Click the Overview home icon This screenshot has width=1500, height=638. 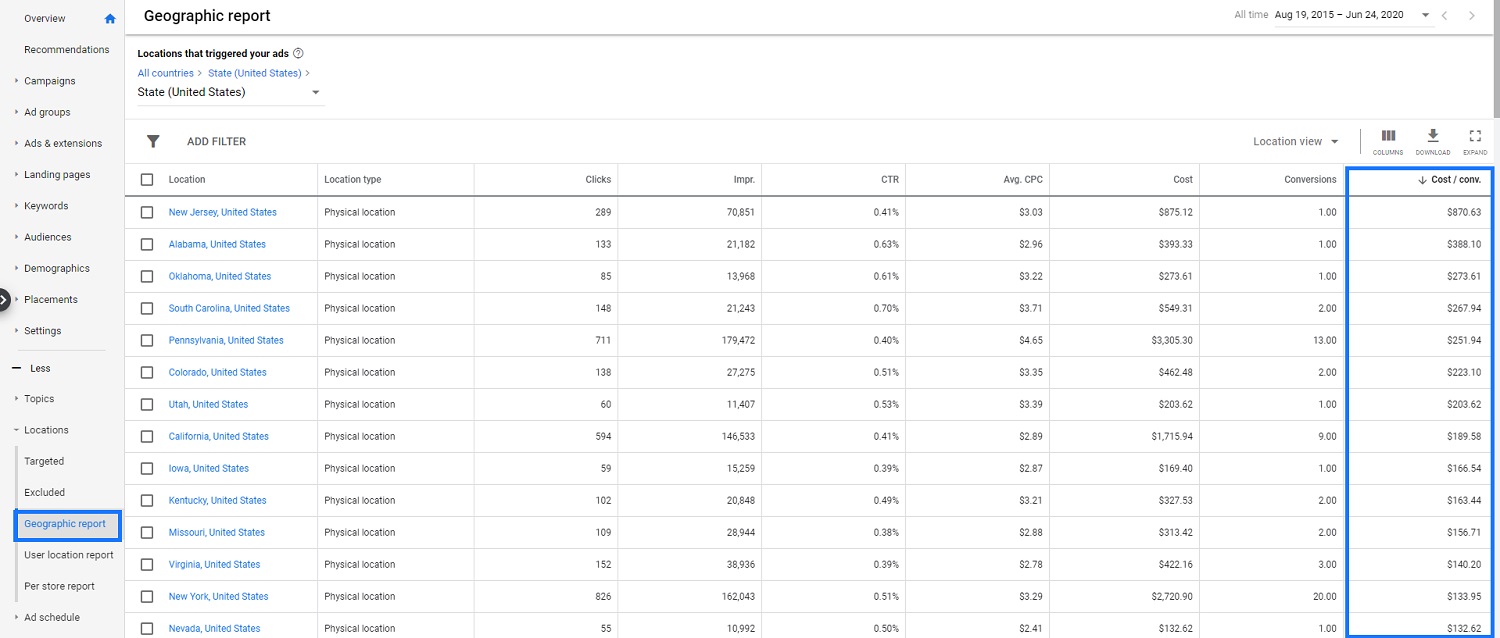pos(110,17)
